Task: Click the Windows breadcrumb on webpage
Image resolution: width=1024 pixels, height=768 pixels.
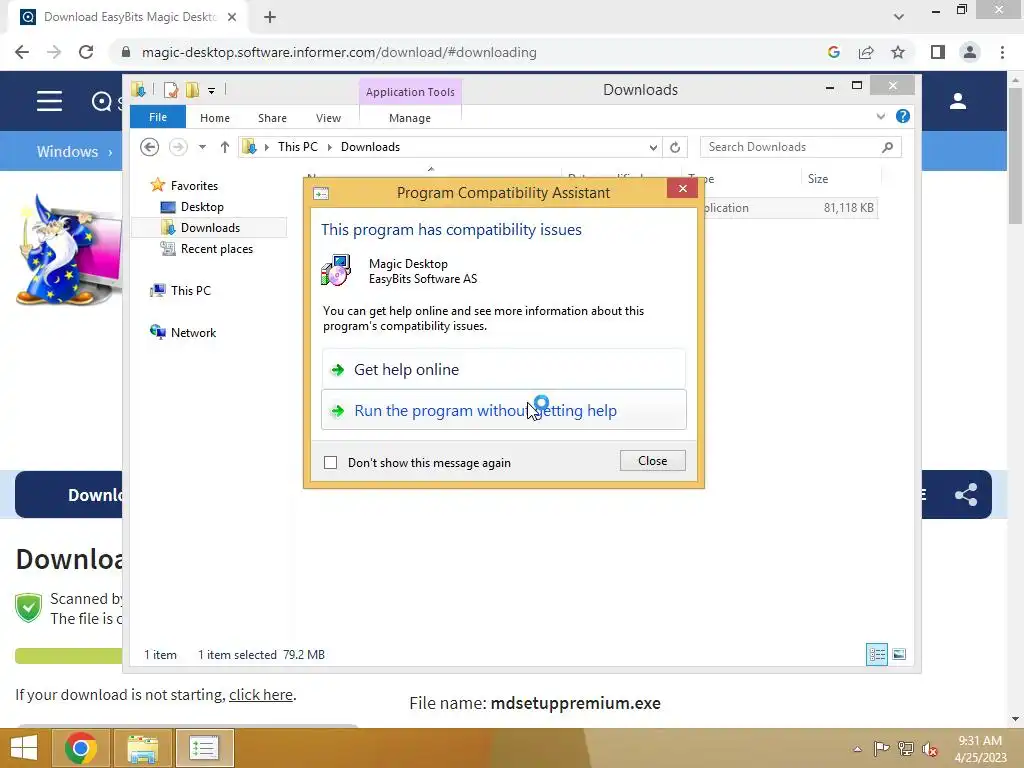Action: [67, 152]
